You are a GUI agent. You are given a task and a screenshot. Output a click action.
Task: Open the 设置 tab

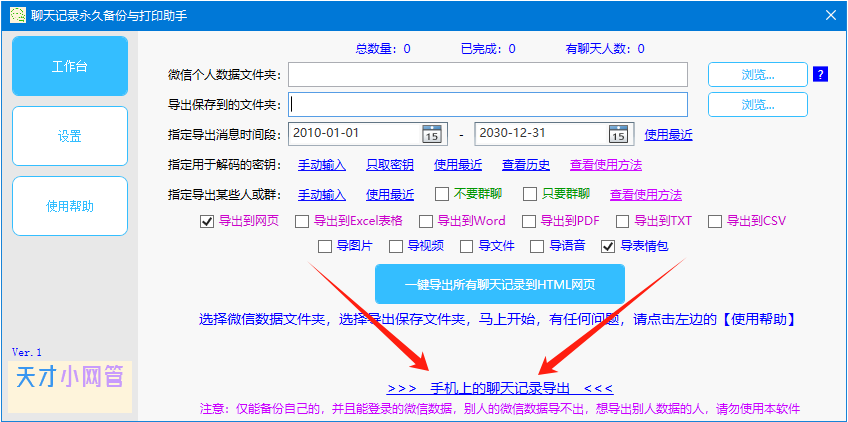click(70, 136)
